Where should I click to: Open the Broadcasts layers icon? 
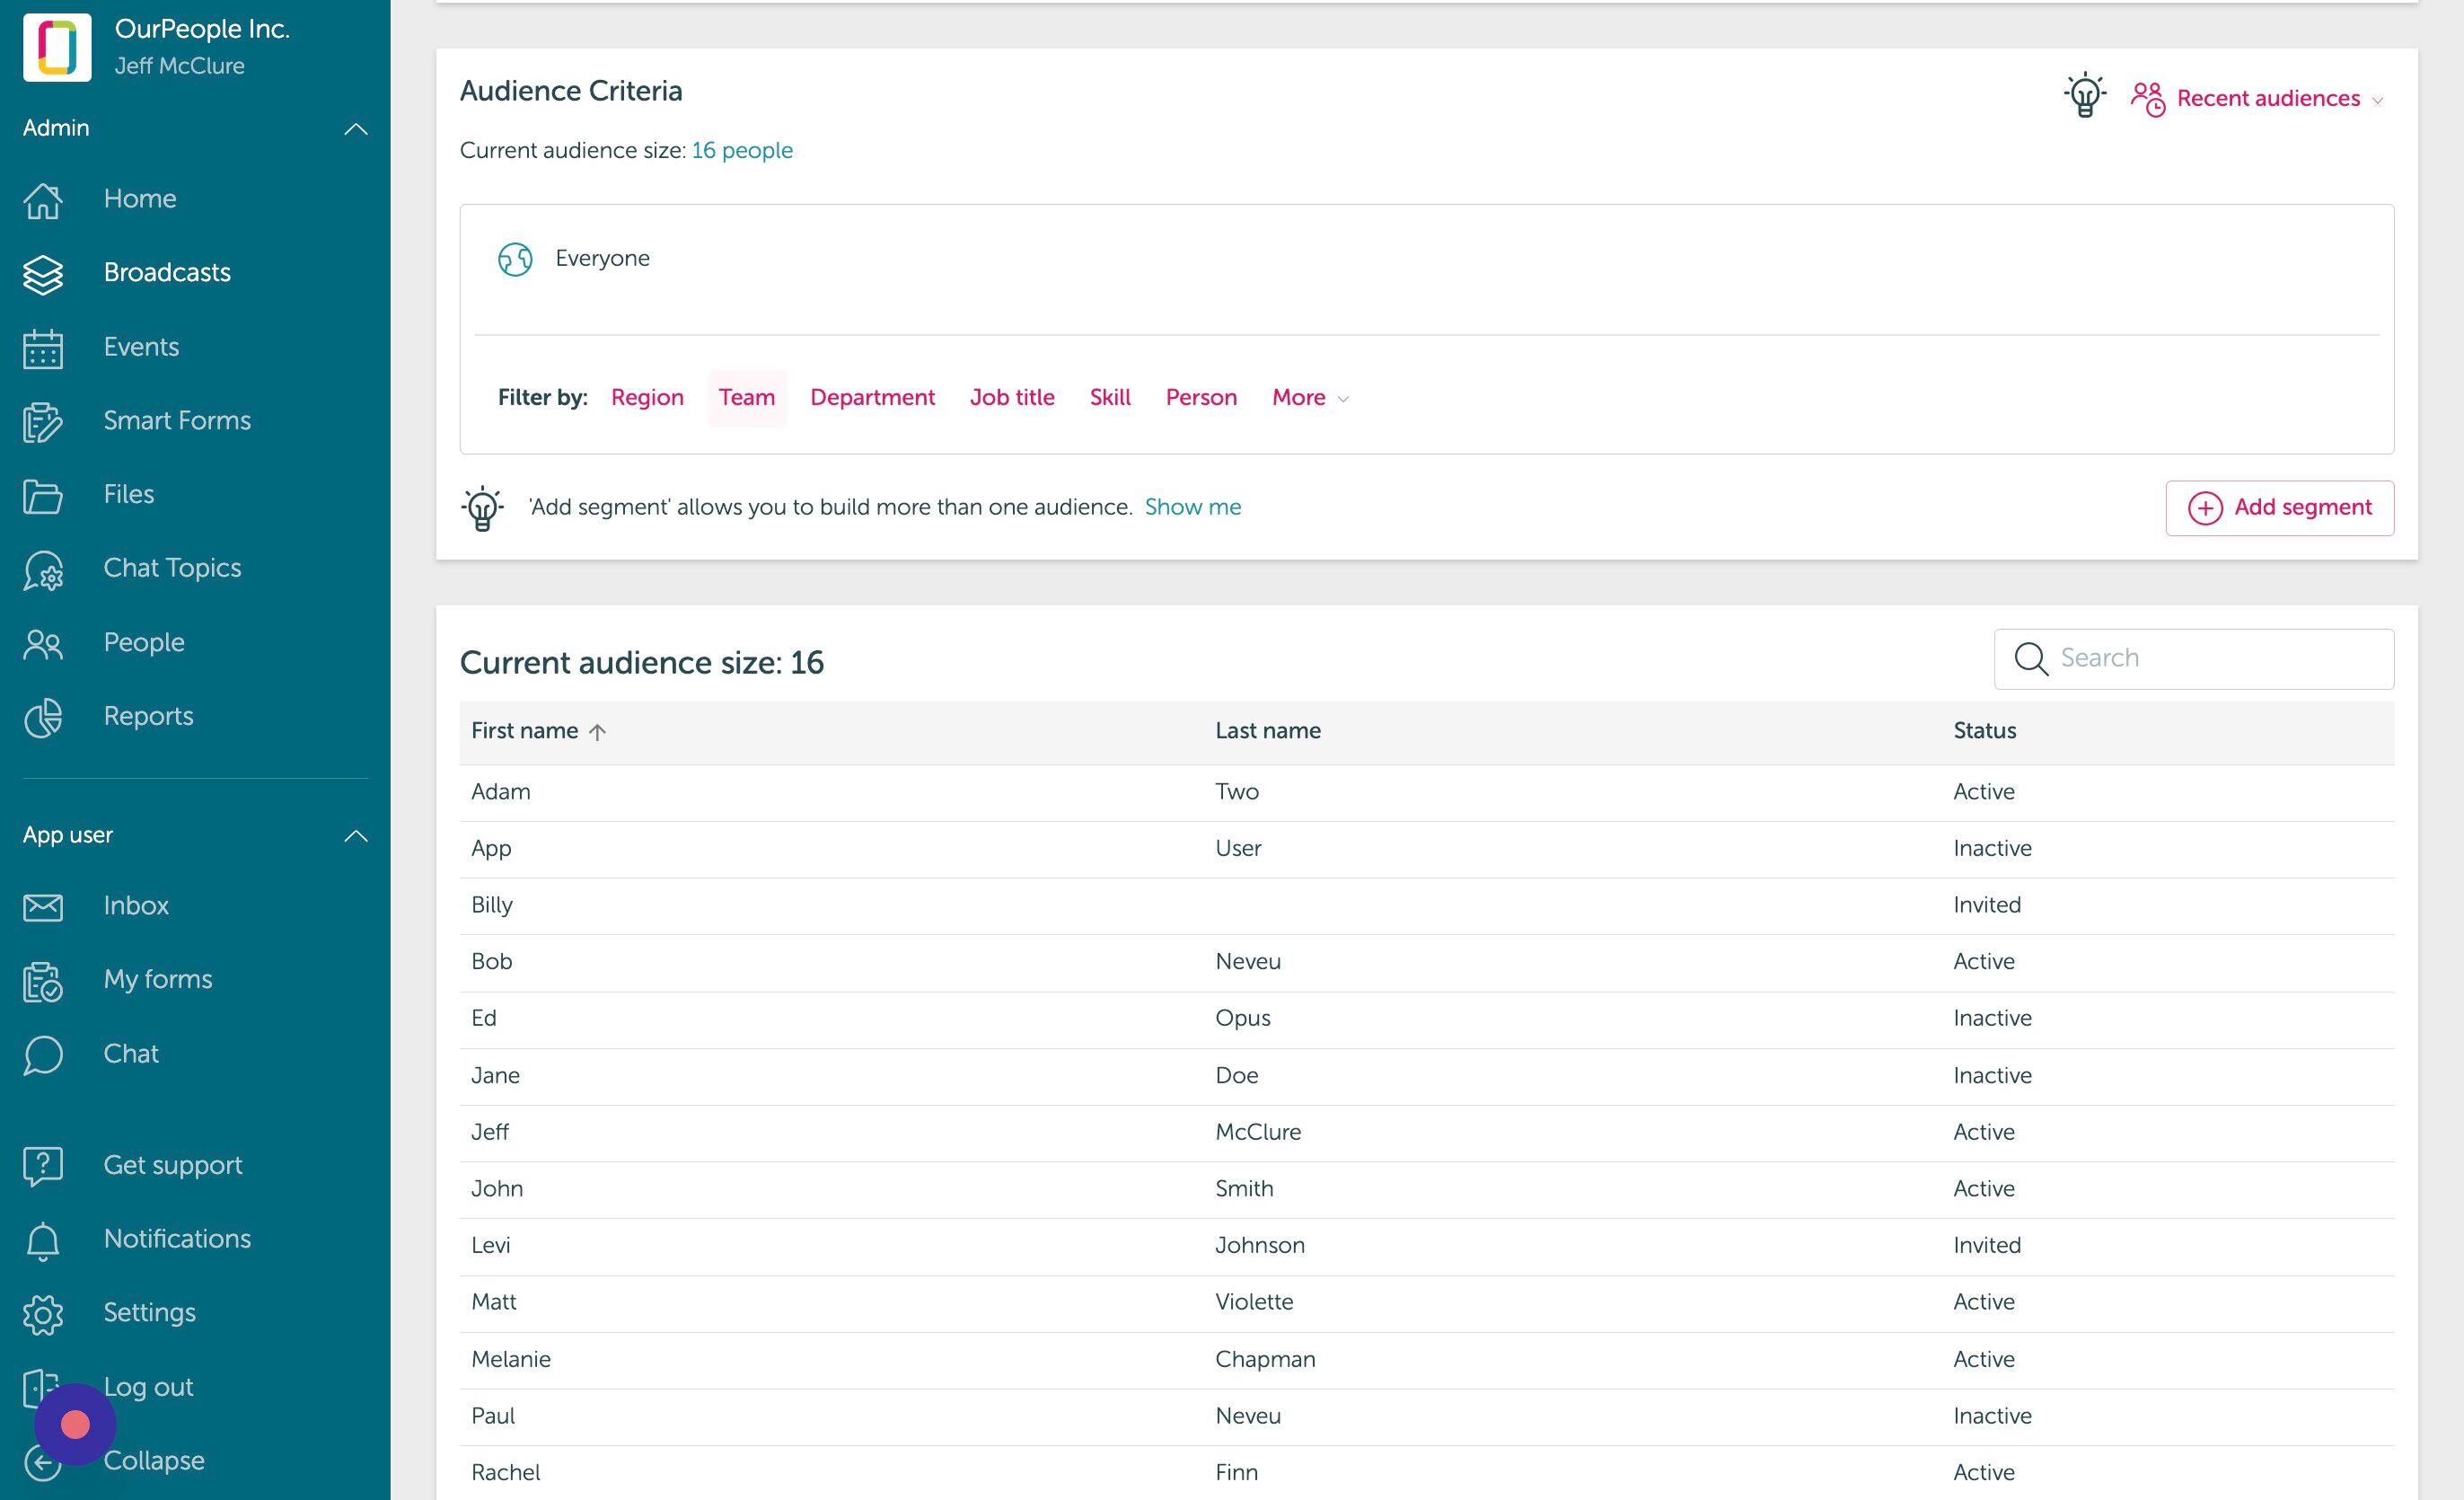(43, 274)
